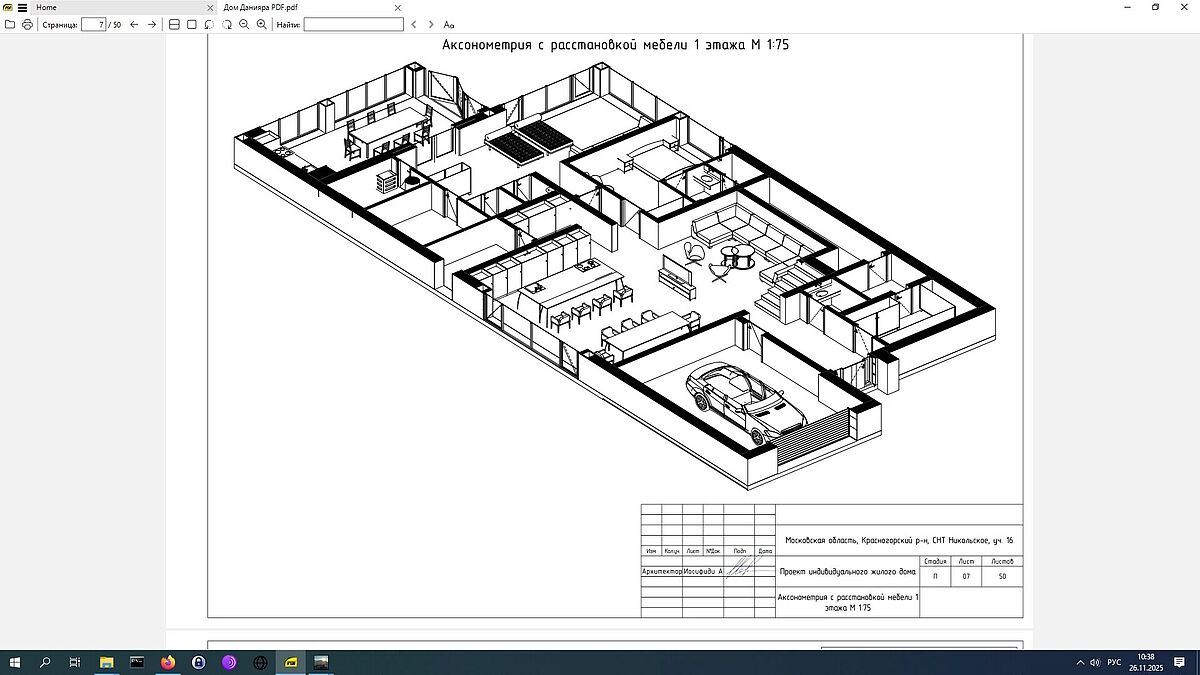Toggle match case search option
The width and height of the screenshot is (1200, 675).
click(x=449, y=24)
